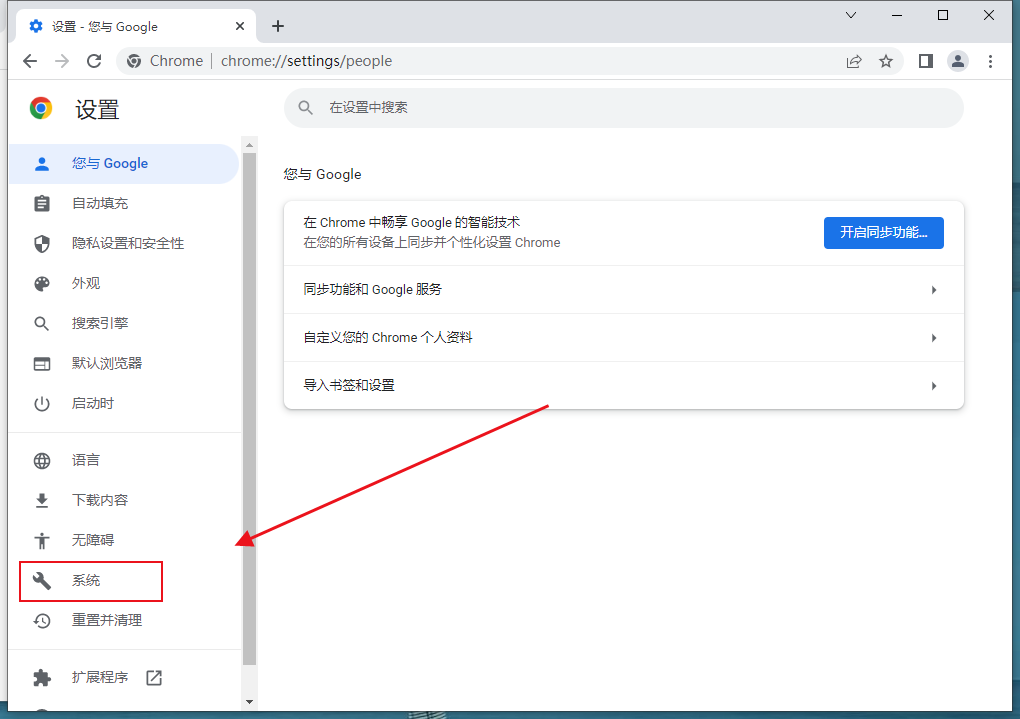Click the forward navigation arrow
The height and width of the screenshot is (719, 1020).
pos(62,61)
